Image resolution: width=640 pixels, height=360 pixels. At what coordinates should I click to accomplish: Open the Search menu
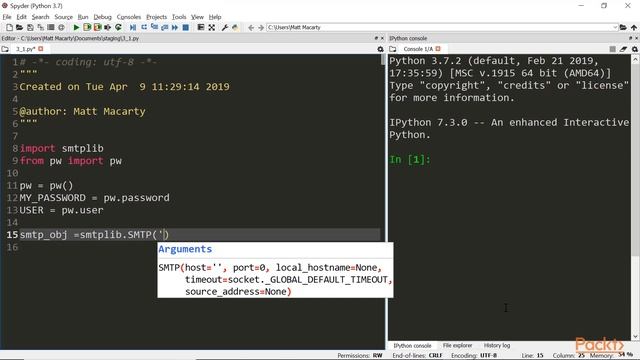pos(40,17)
